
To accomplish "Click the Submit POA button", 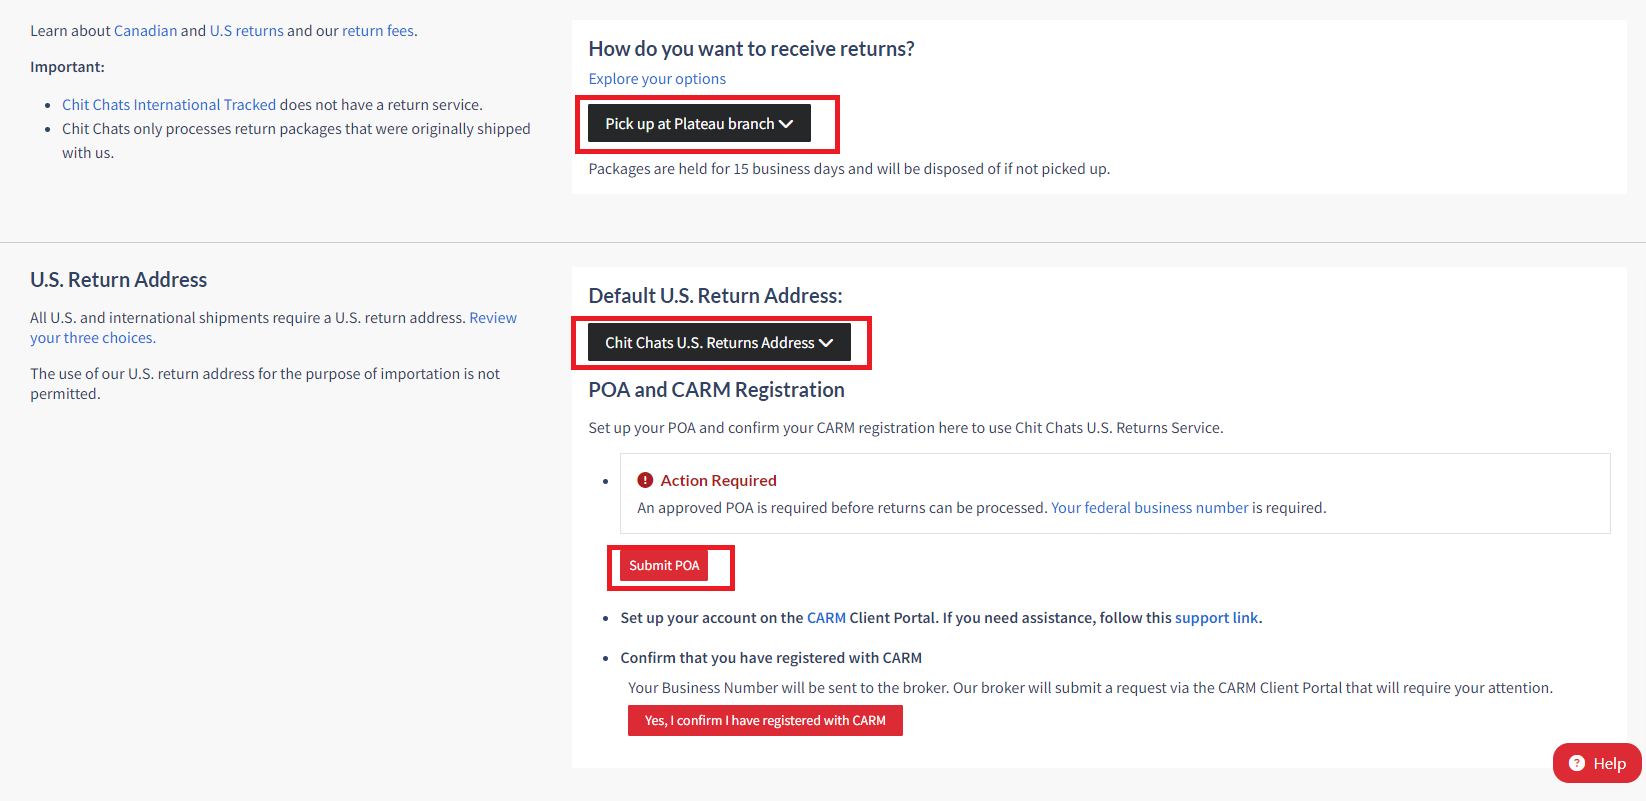I will 664,565.
